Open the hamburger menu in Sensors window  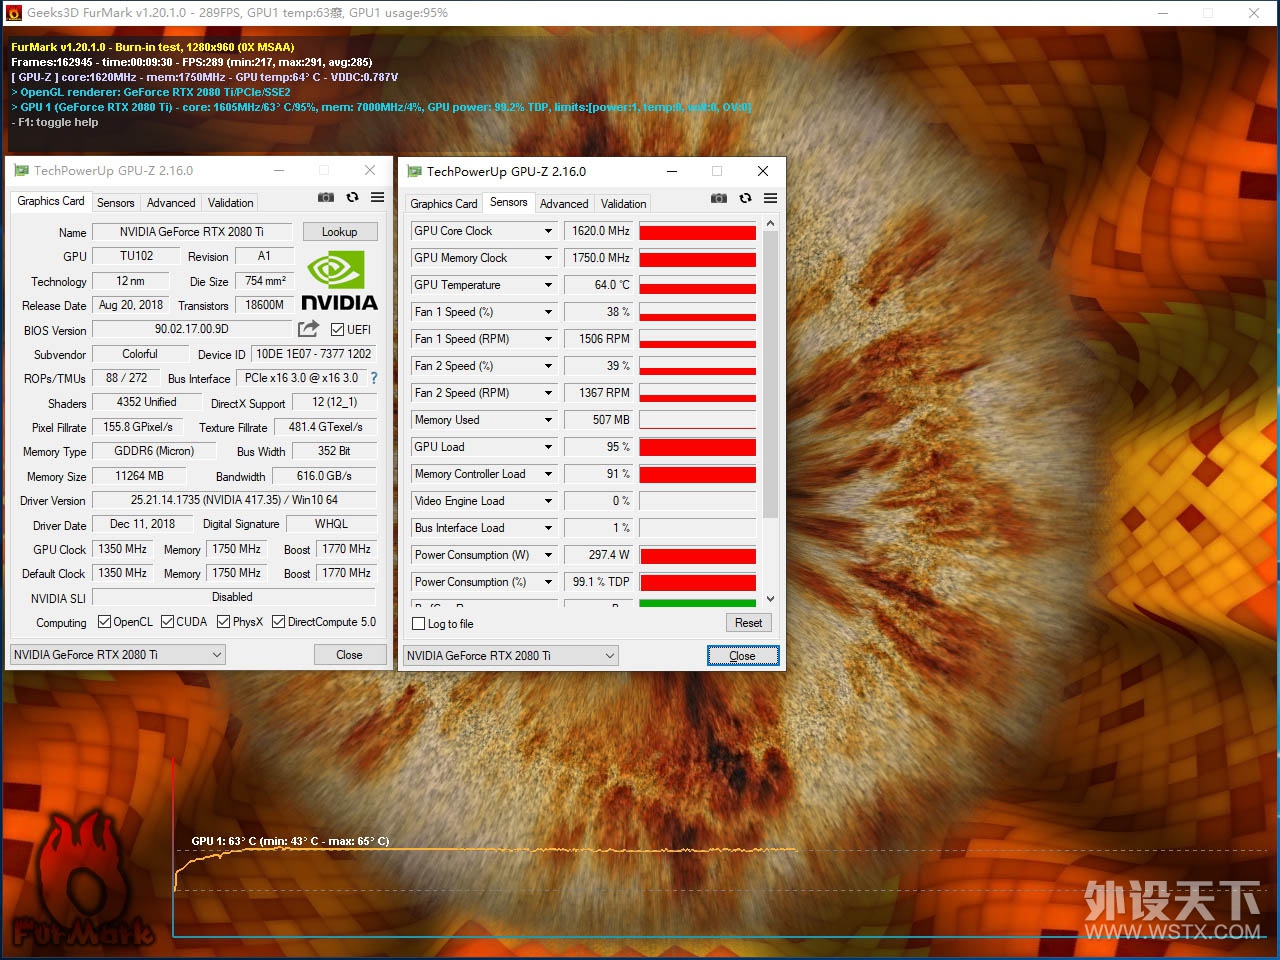[x=770, y=199]
